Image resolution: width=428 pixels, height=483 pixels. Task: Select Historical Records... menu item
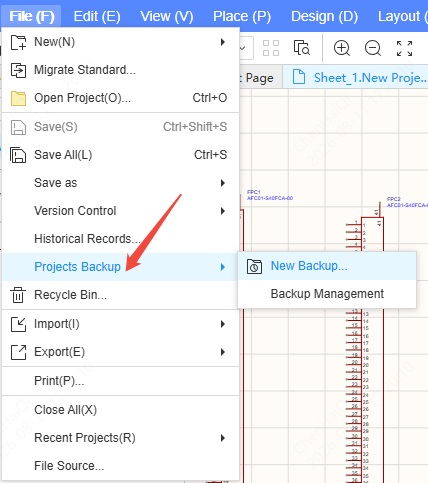121,239
